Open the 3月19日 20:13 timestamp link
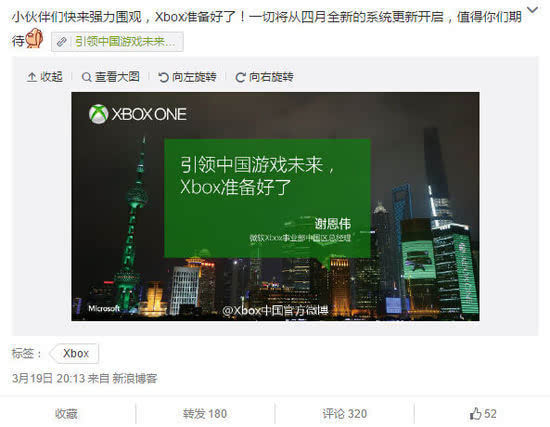The image size is (550, 427). pos(48,378)
